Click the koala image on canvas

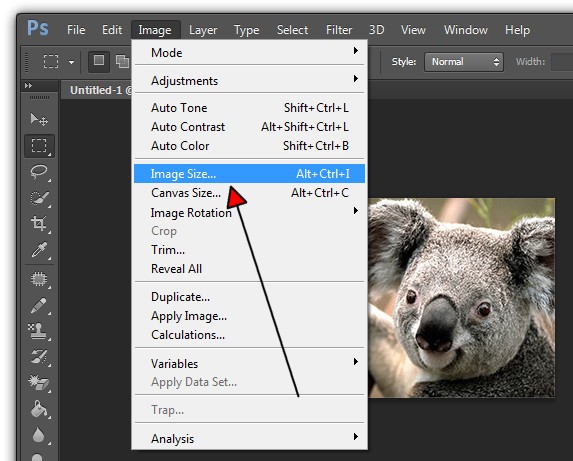click(x=462, y=298)
